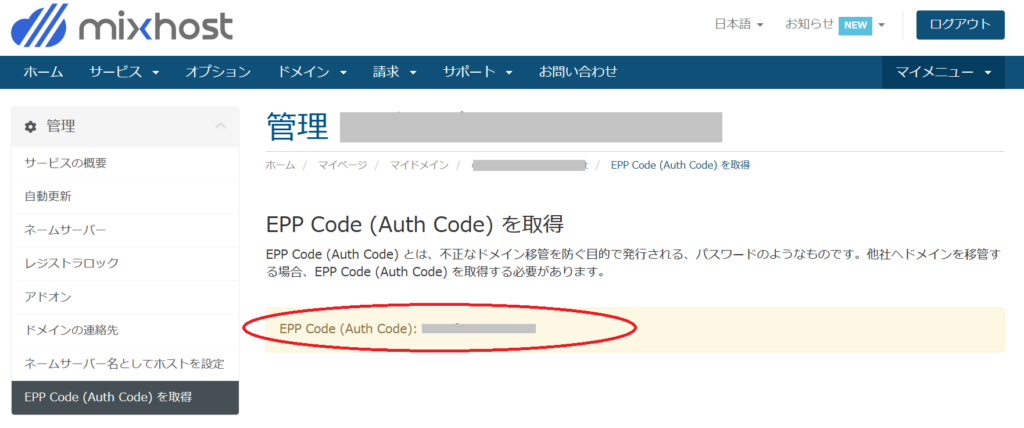Expand the 請求 menu
The width and height of the screenshot is (1024, 428).
pos(395,72)
